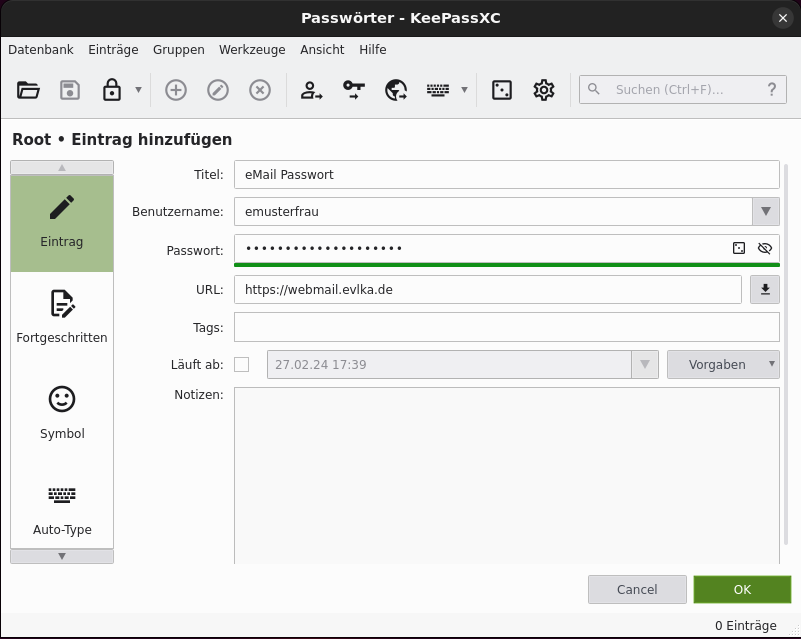Focus the Suchen search field
801x639 pixels.
pos(682,89)
